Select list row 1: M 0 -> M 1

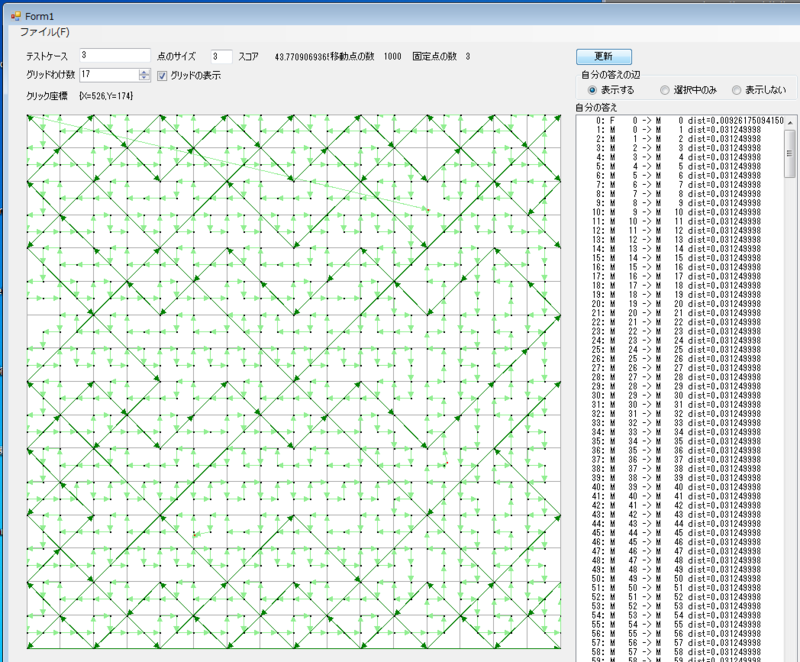(681, 130)
